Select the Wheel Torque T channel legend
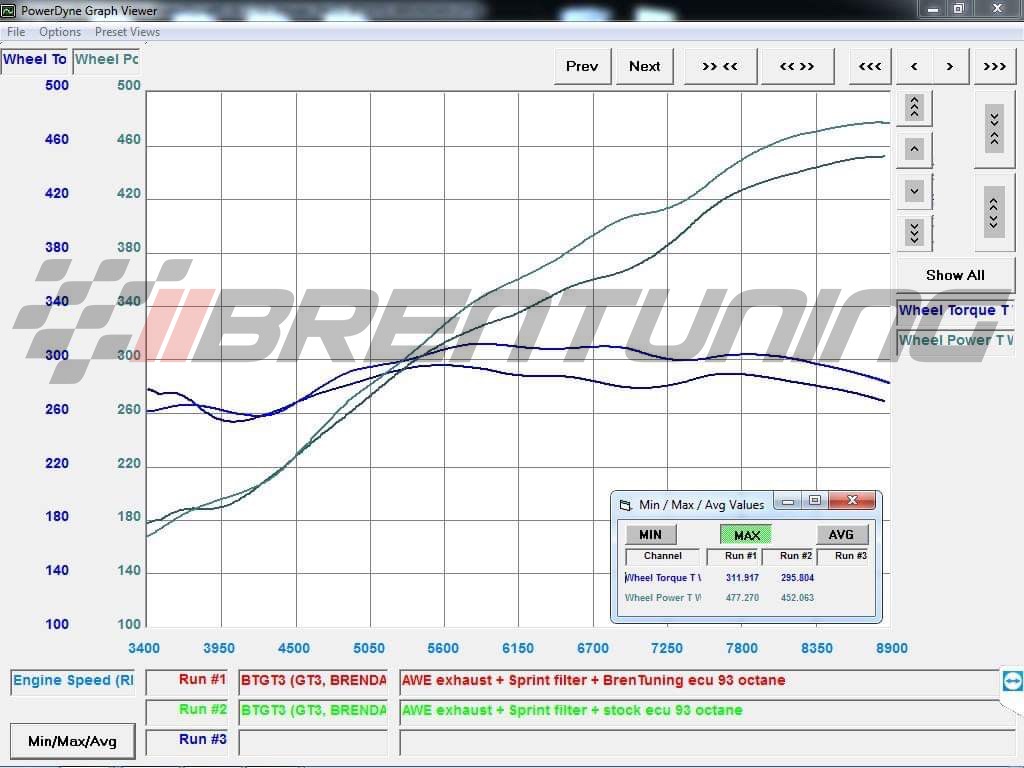 955,310
